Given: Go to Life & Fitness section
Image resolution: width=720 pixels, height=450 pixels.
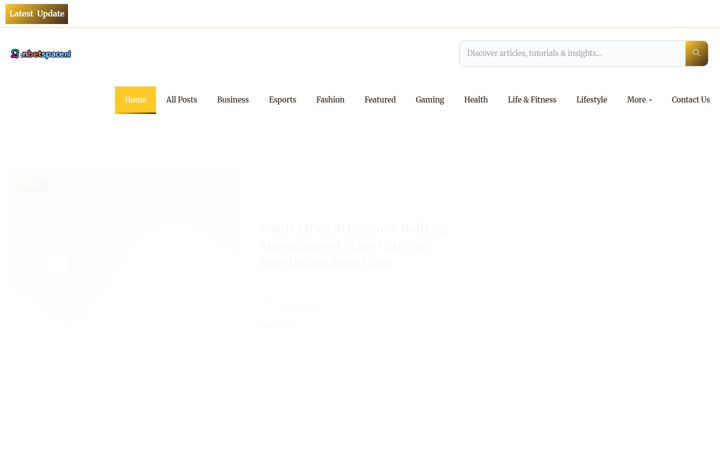Looking at the screenshot, I should (532, 100).
